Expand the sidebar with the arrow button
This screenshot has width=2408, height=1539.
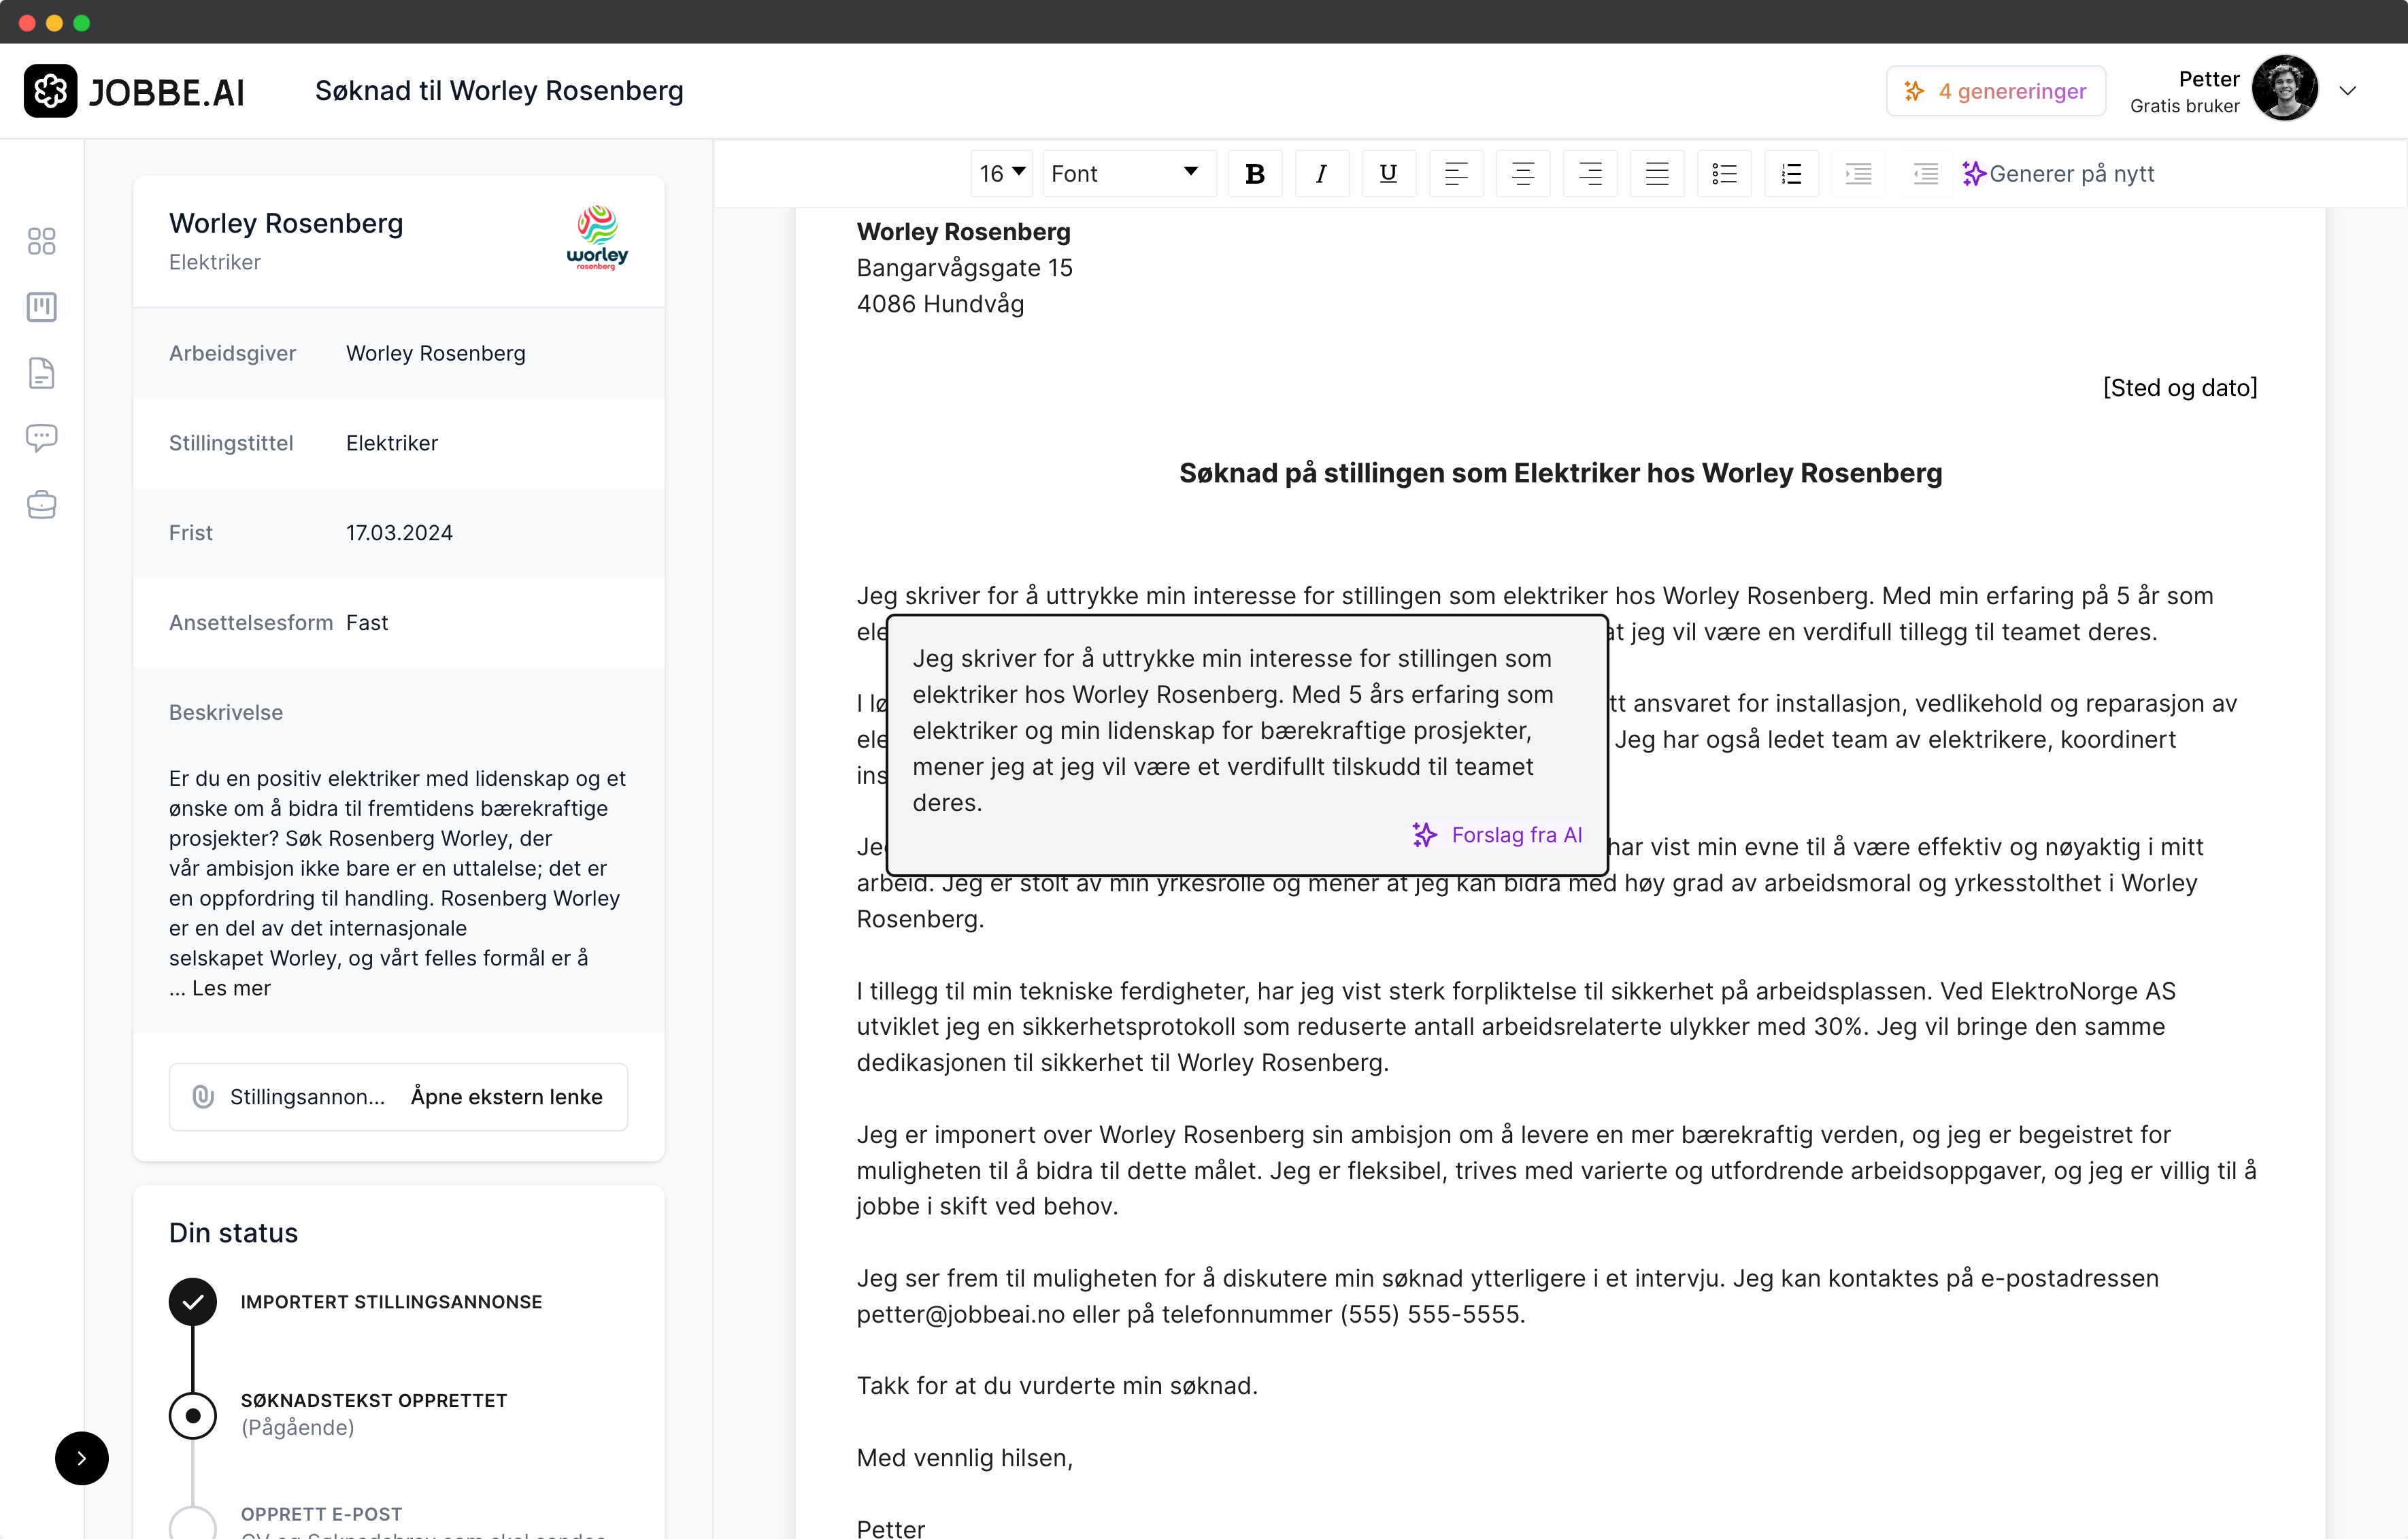(x=82, y=1458)
